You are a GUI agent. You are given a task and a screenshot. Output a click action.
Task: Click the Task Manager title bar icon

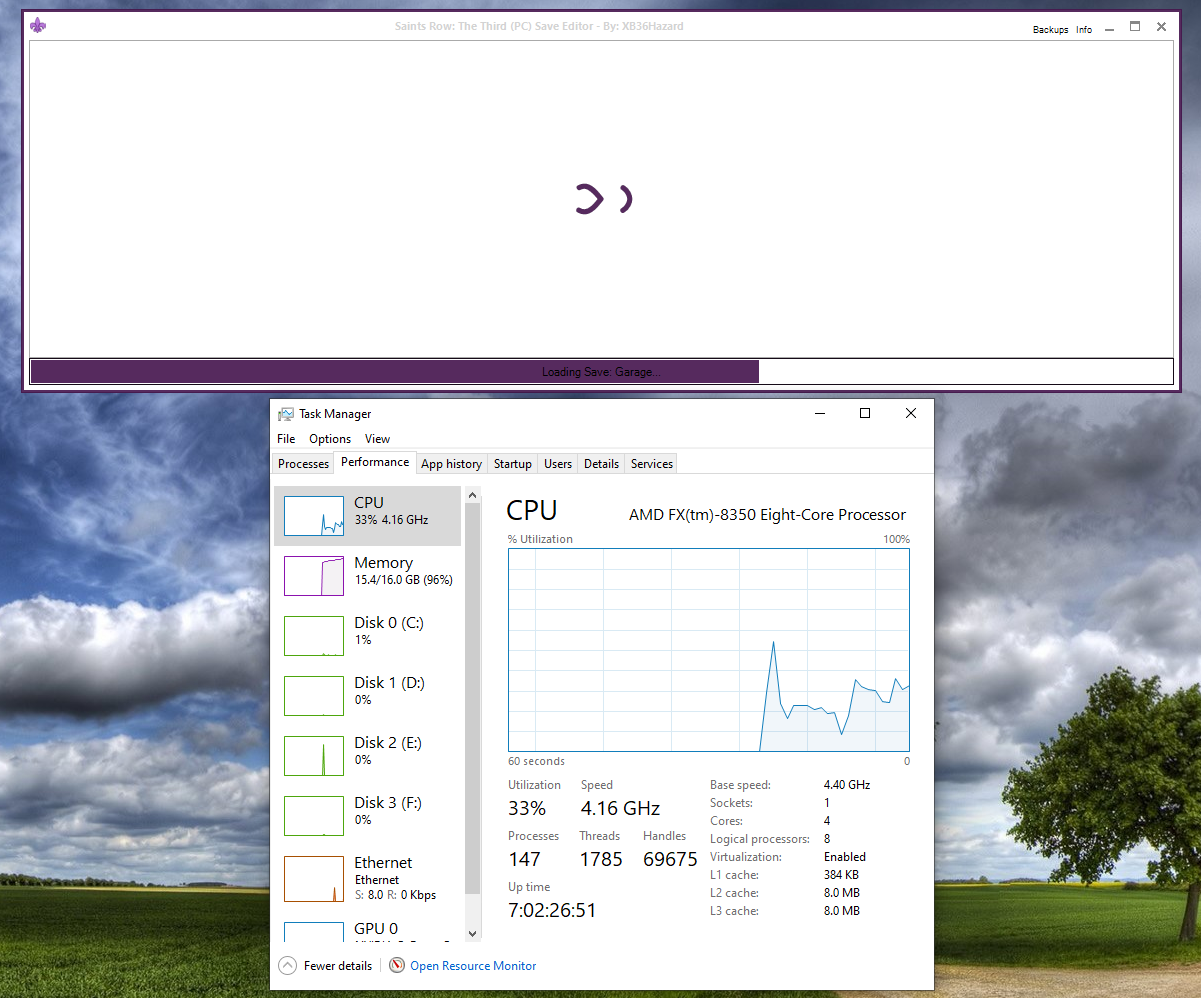(286, 414)
